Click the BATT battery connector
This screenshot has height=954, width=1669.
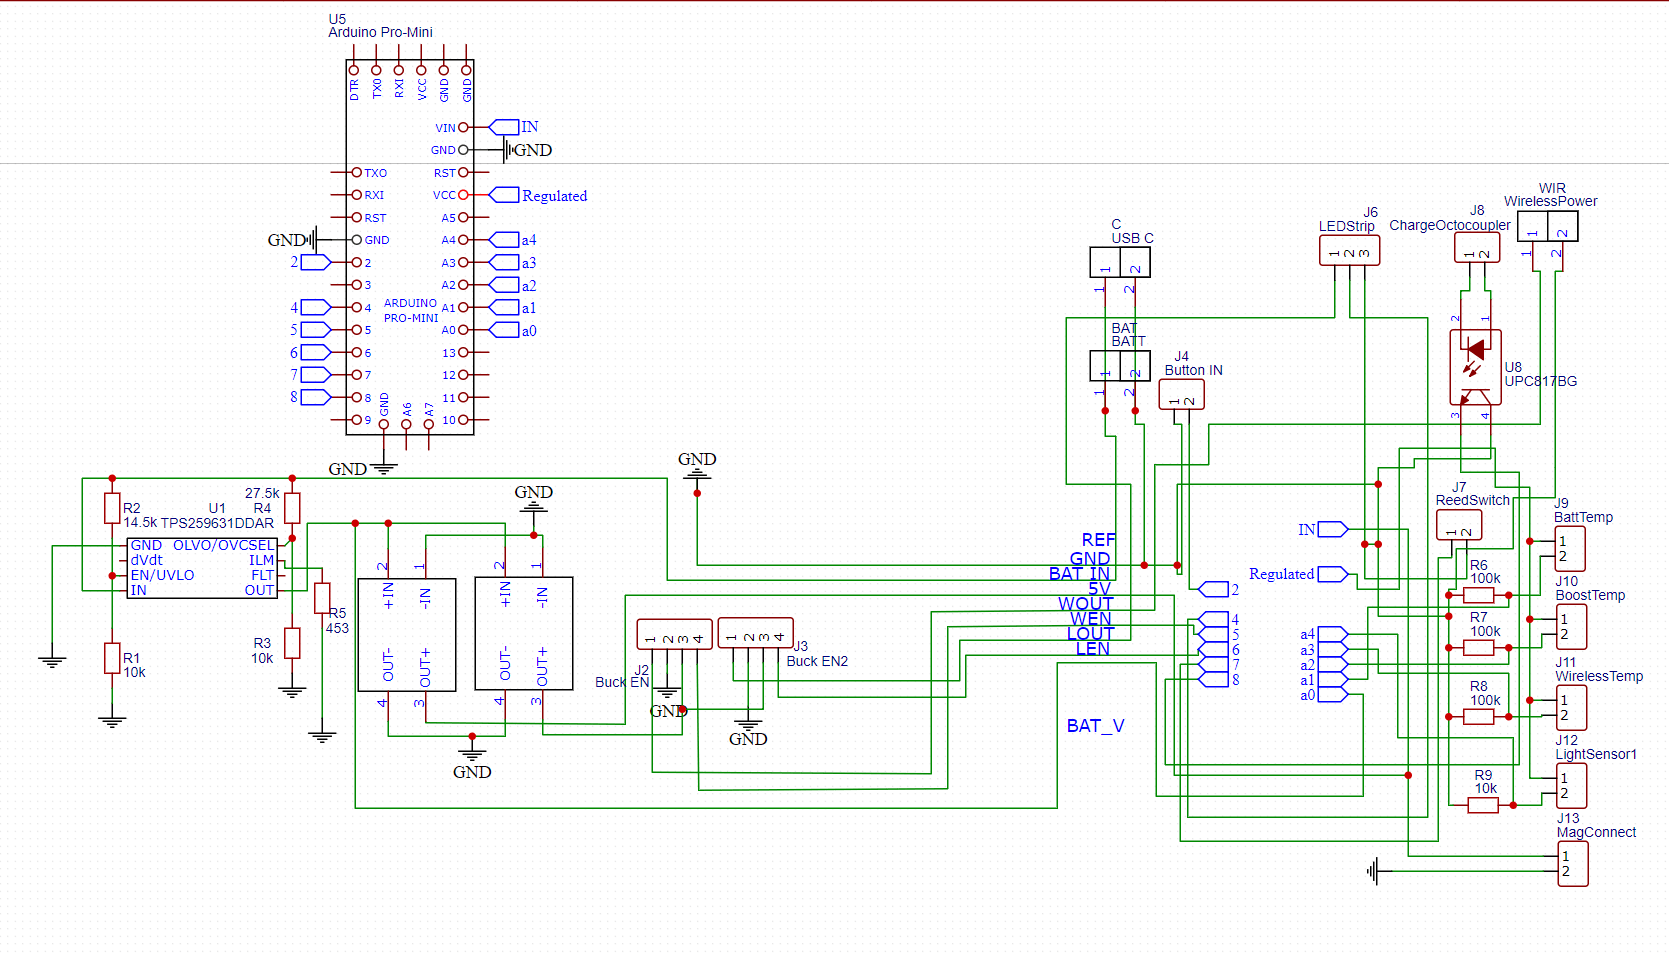(x=1119, y=367)
